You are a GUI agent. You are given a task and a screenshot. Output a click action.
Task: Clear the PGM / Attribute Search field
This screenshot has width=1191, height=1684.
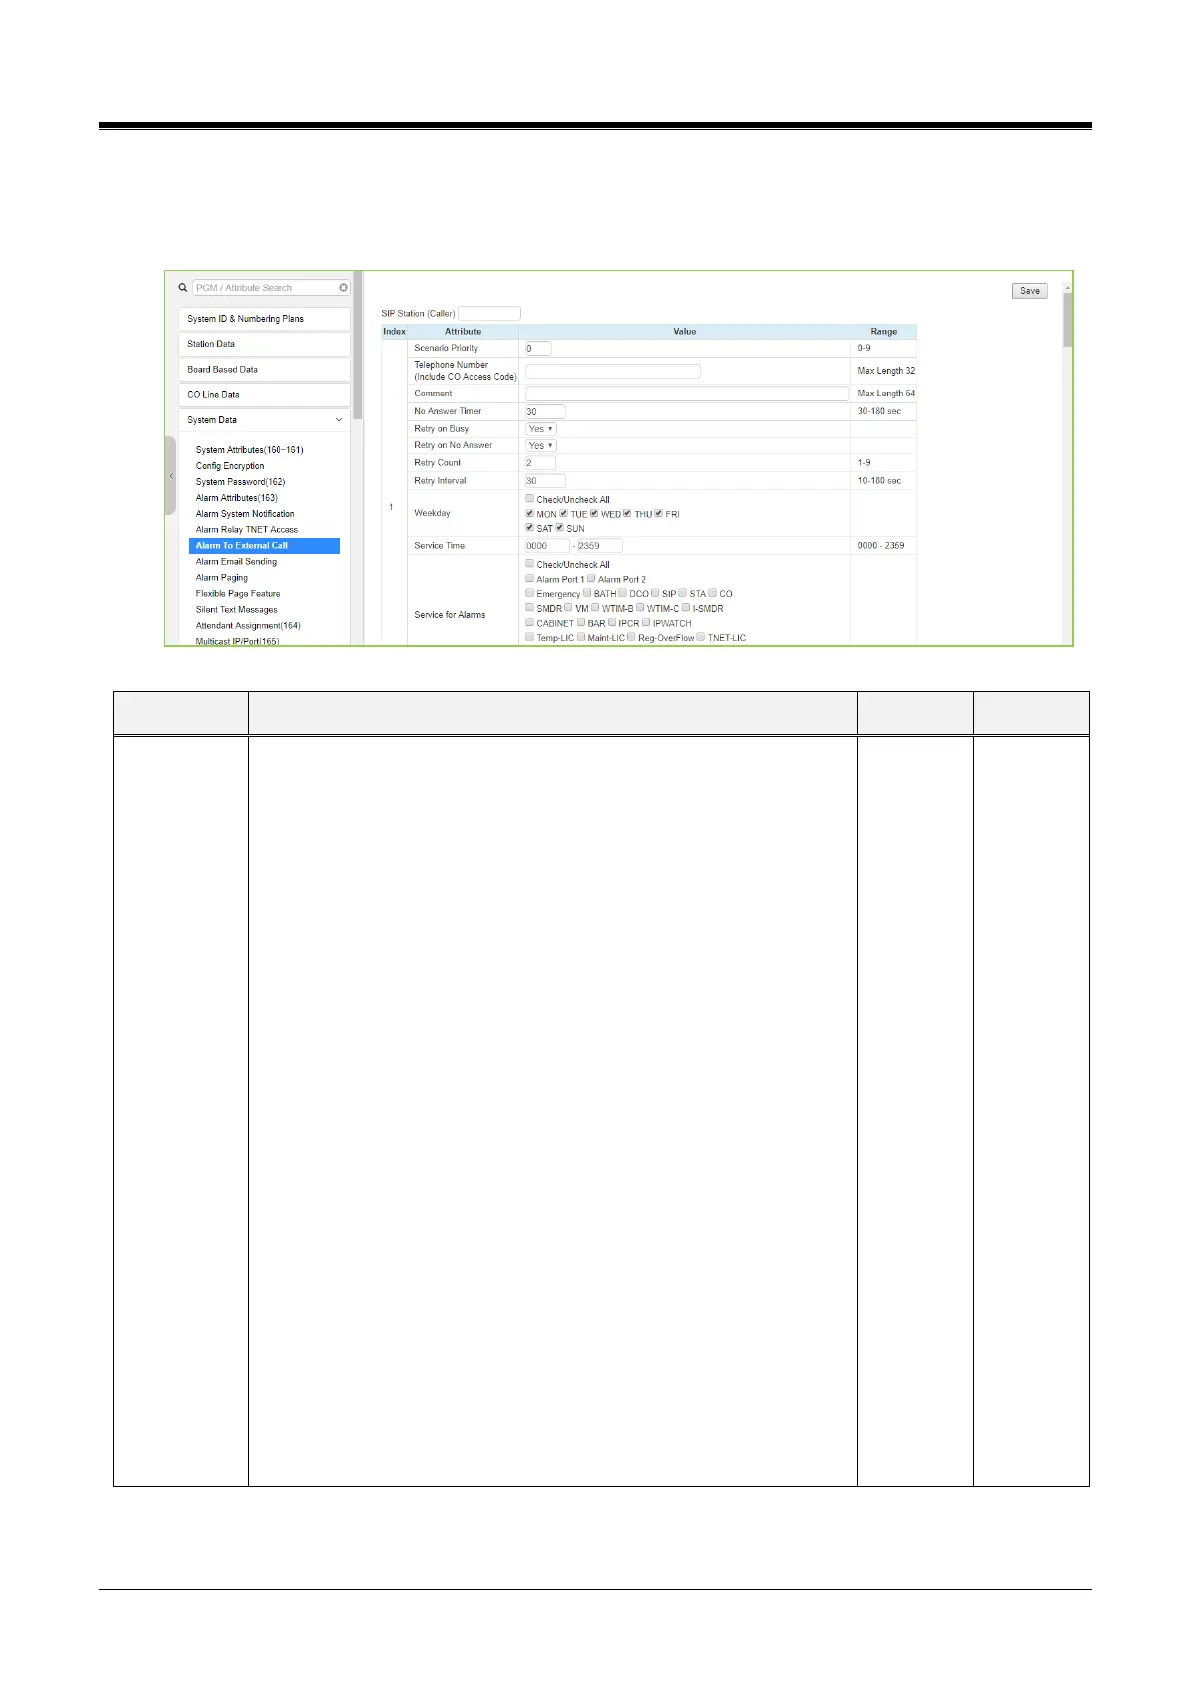[x=343, y=288]
